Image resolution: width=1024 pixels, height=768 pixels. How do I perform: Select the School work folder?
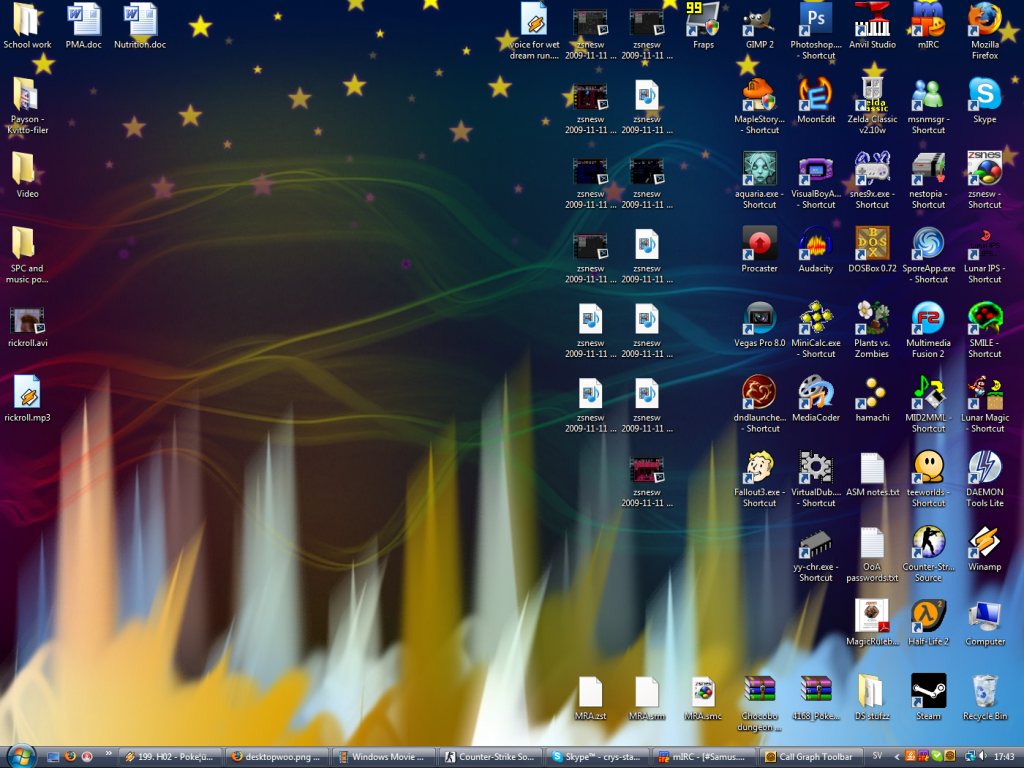click(x=27, y=20)
